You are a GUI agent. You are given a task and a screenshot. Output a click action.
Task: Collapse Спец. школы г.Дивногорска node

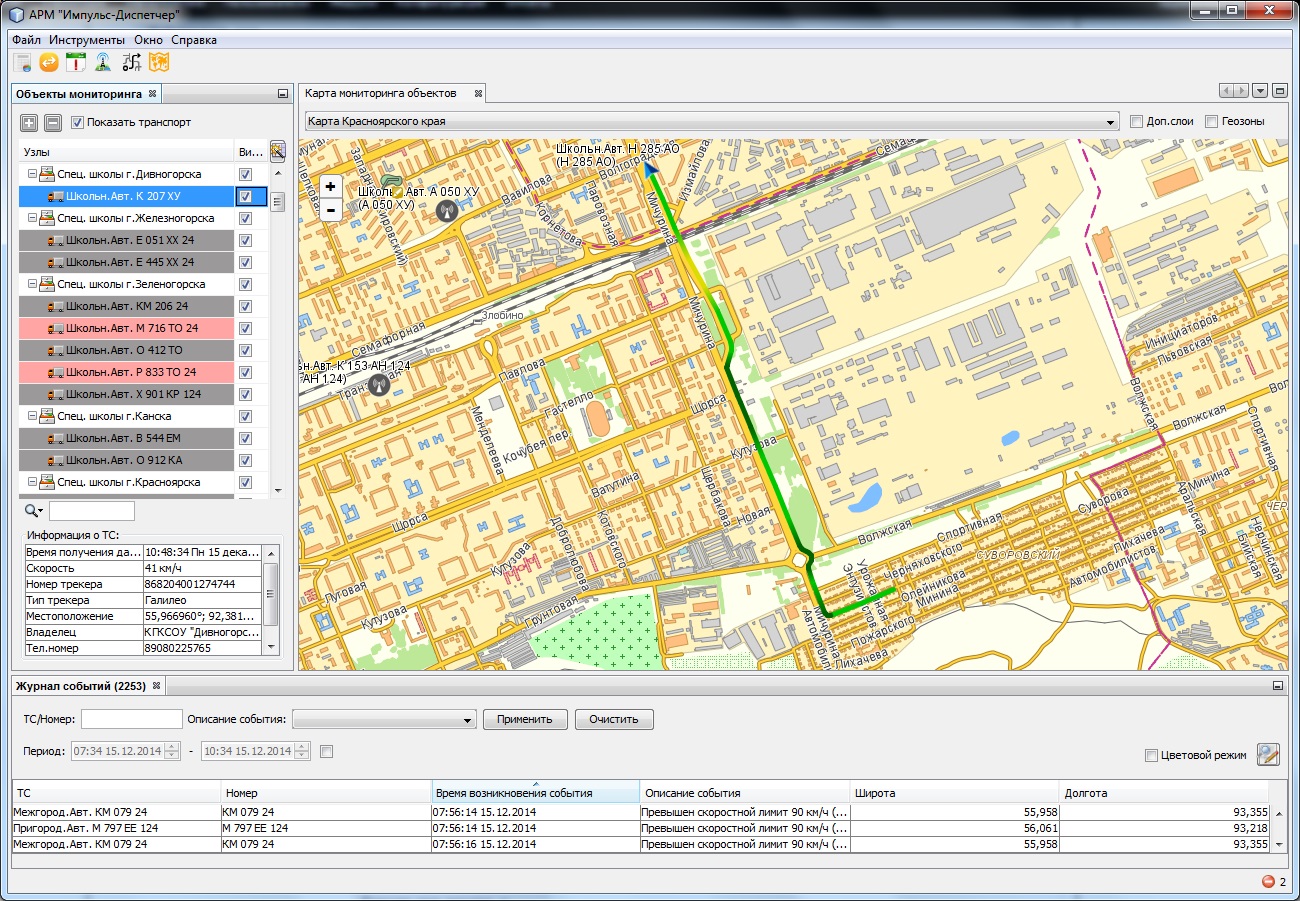(x=32, y=174)
